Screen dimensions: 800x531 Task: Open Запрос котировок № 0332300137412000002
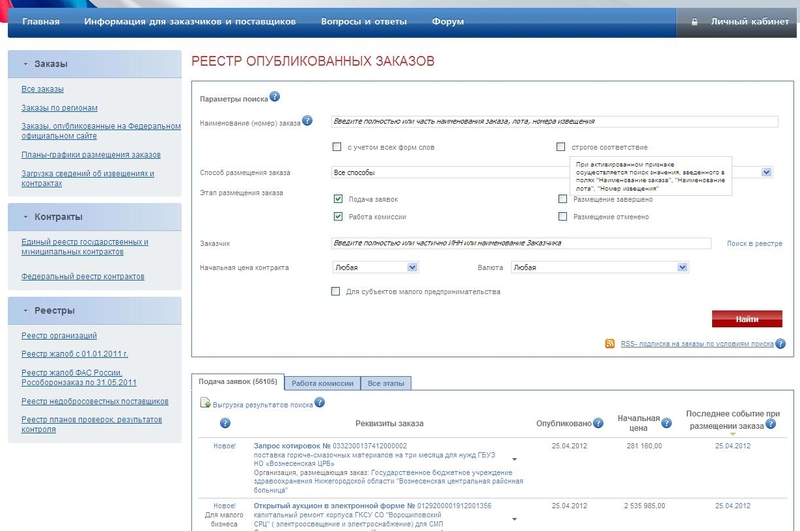(x=330, y=446)
